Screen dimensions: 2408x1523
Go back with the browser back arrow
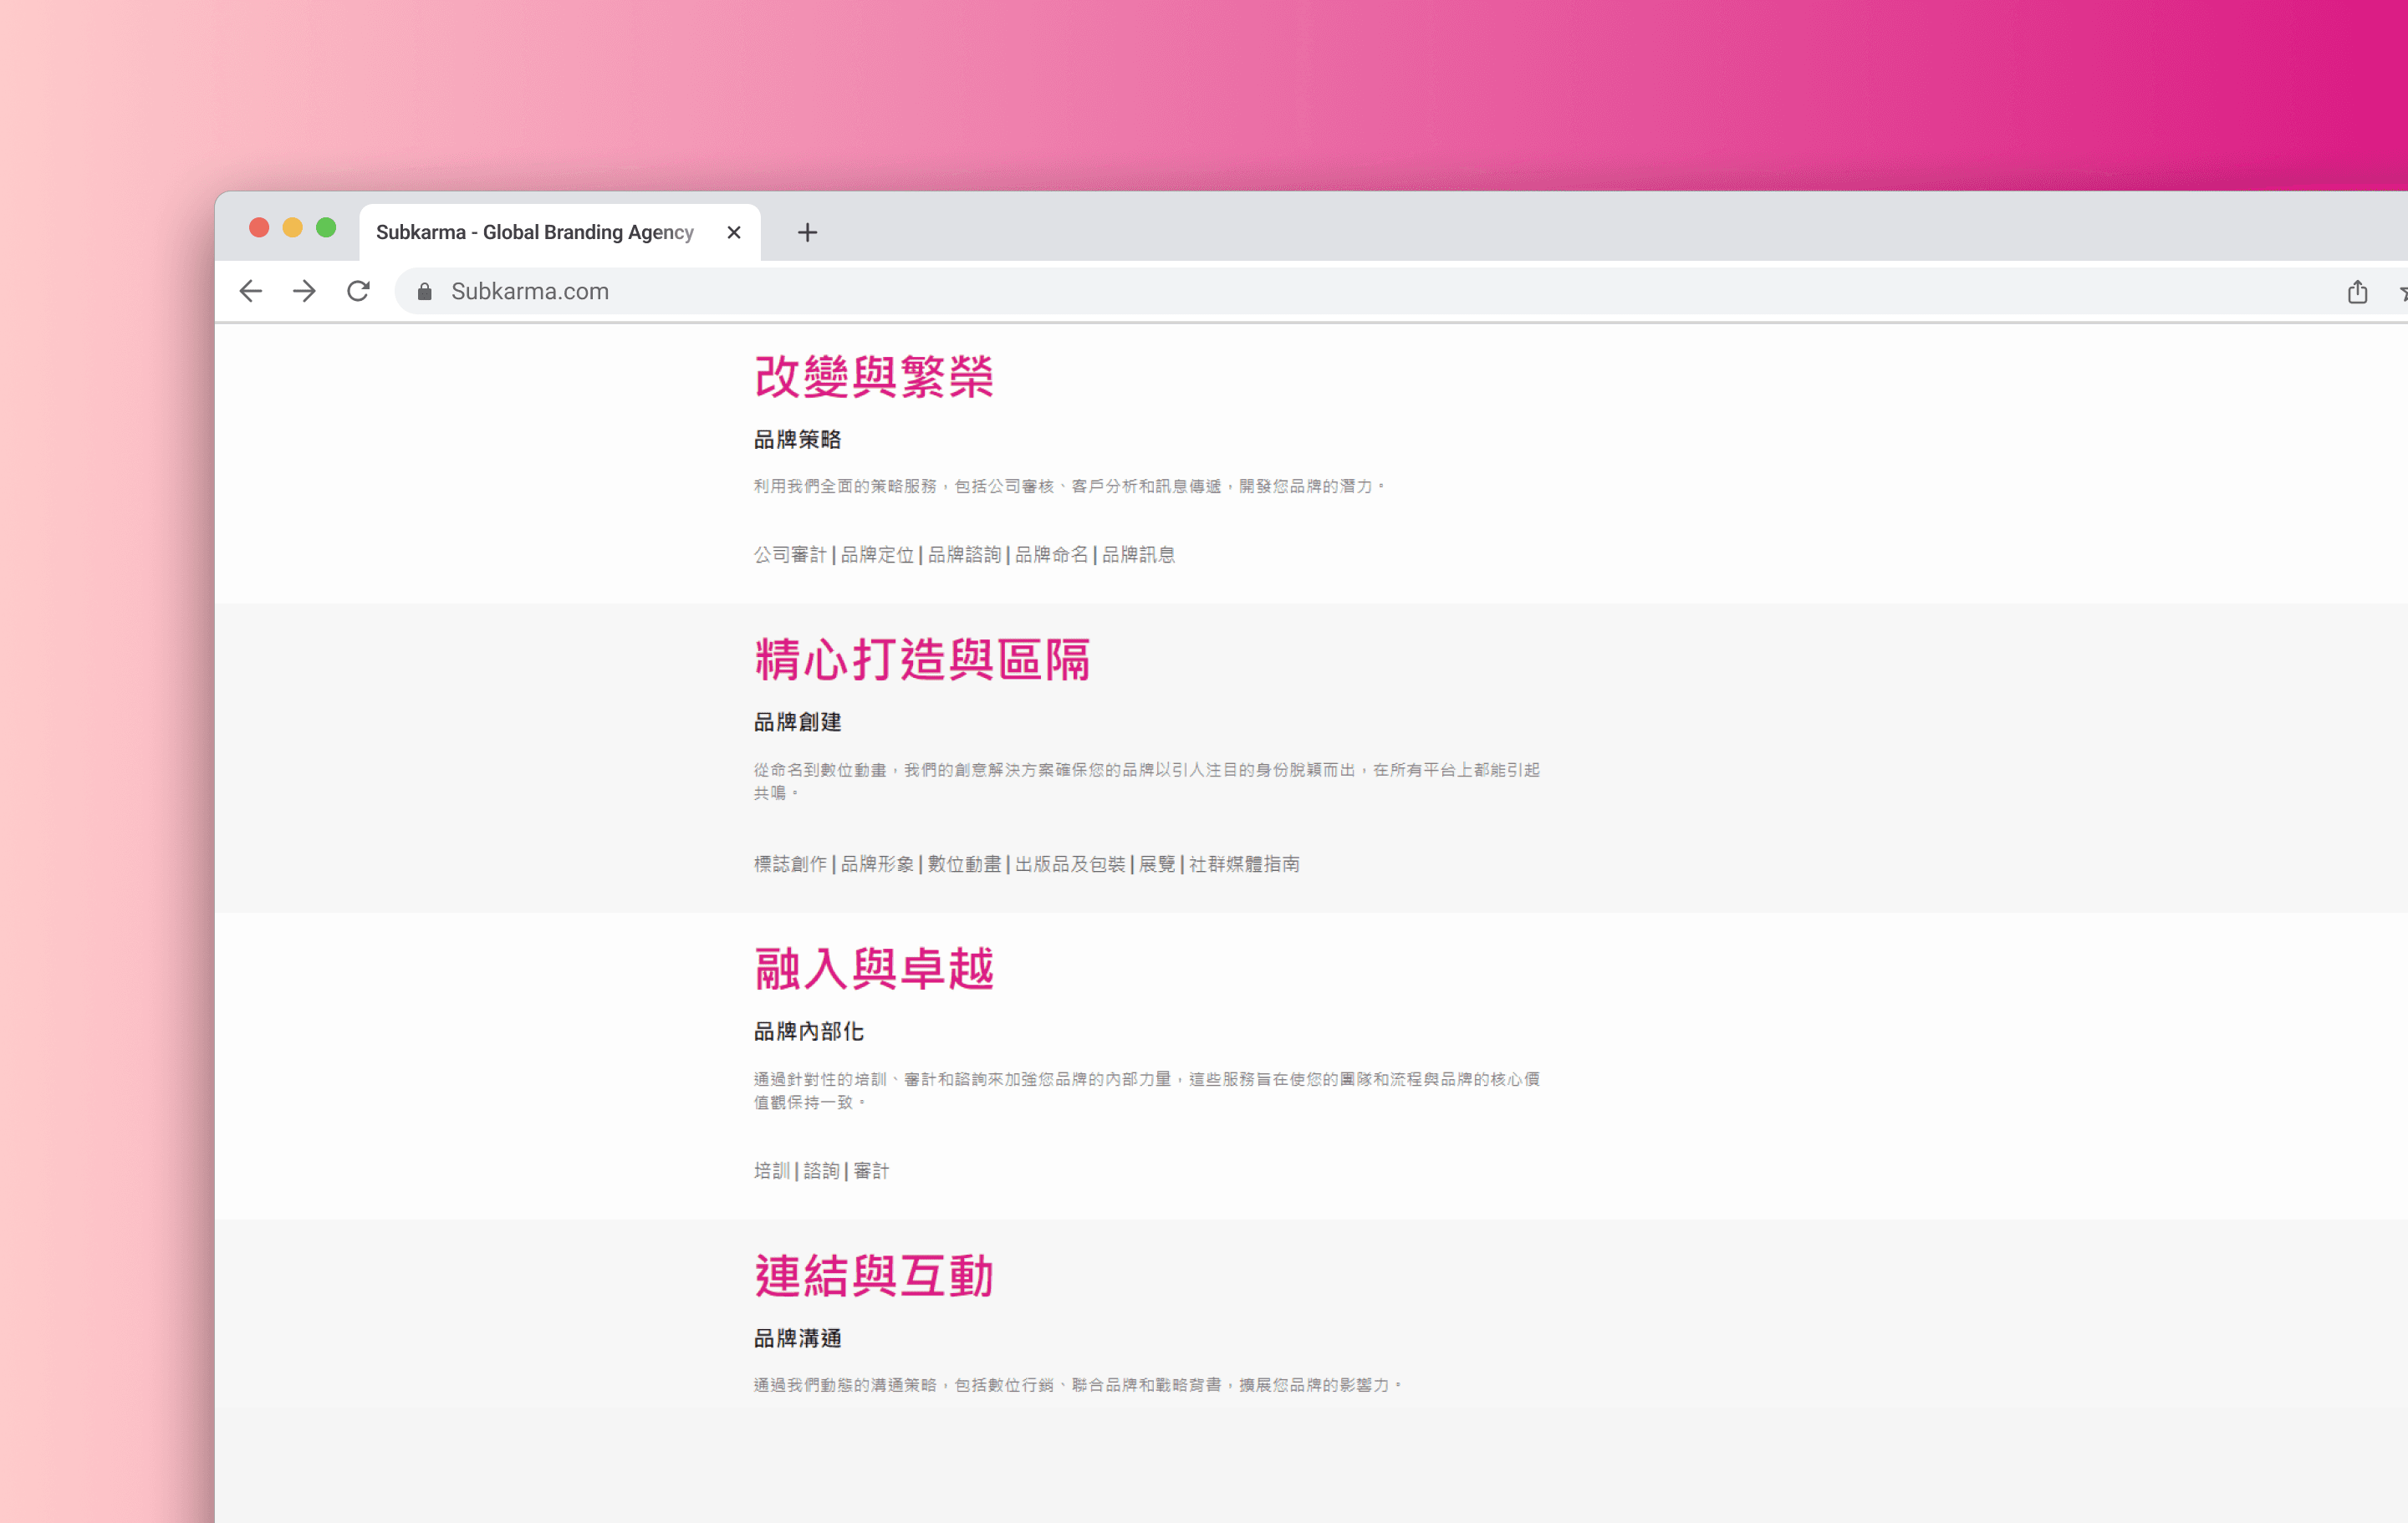(x=251, y=291)
